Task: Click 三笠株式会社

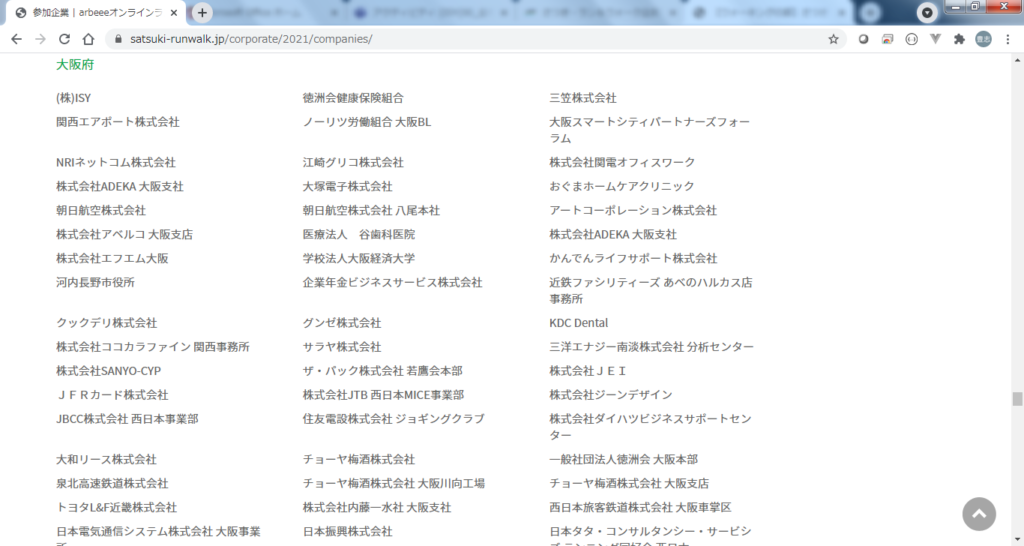Action: [583, 98]
